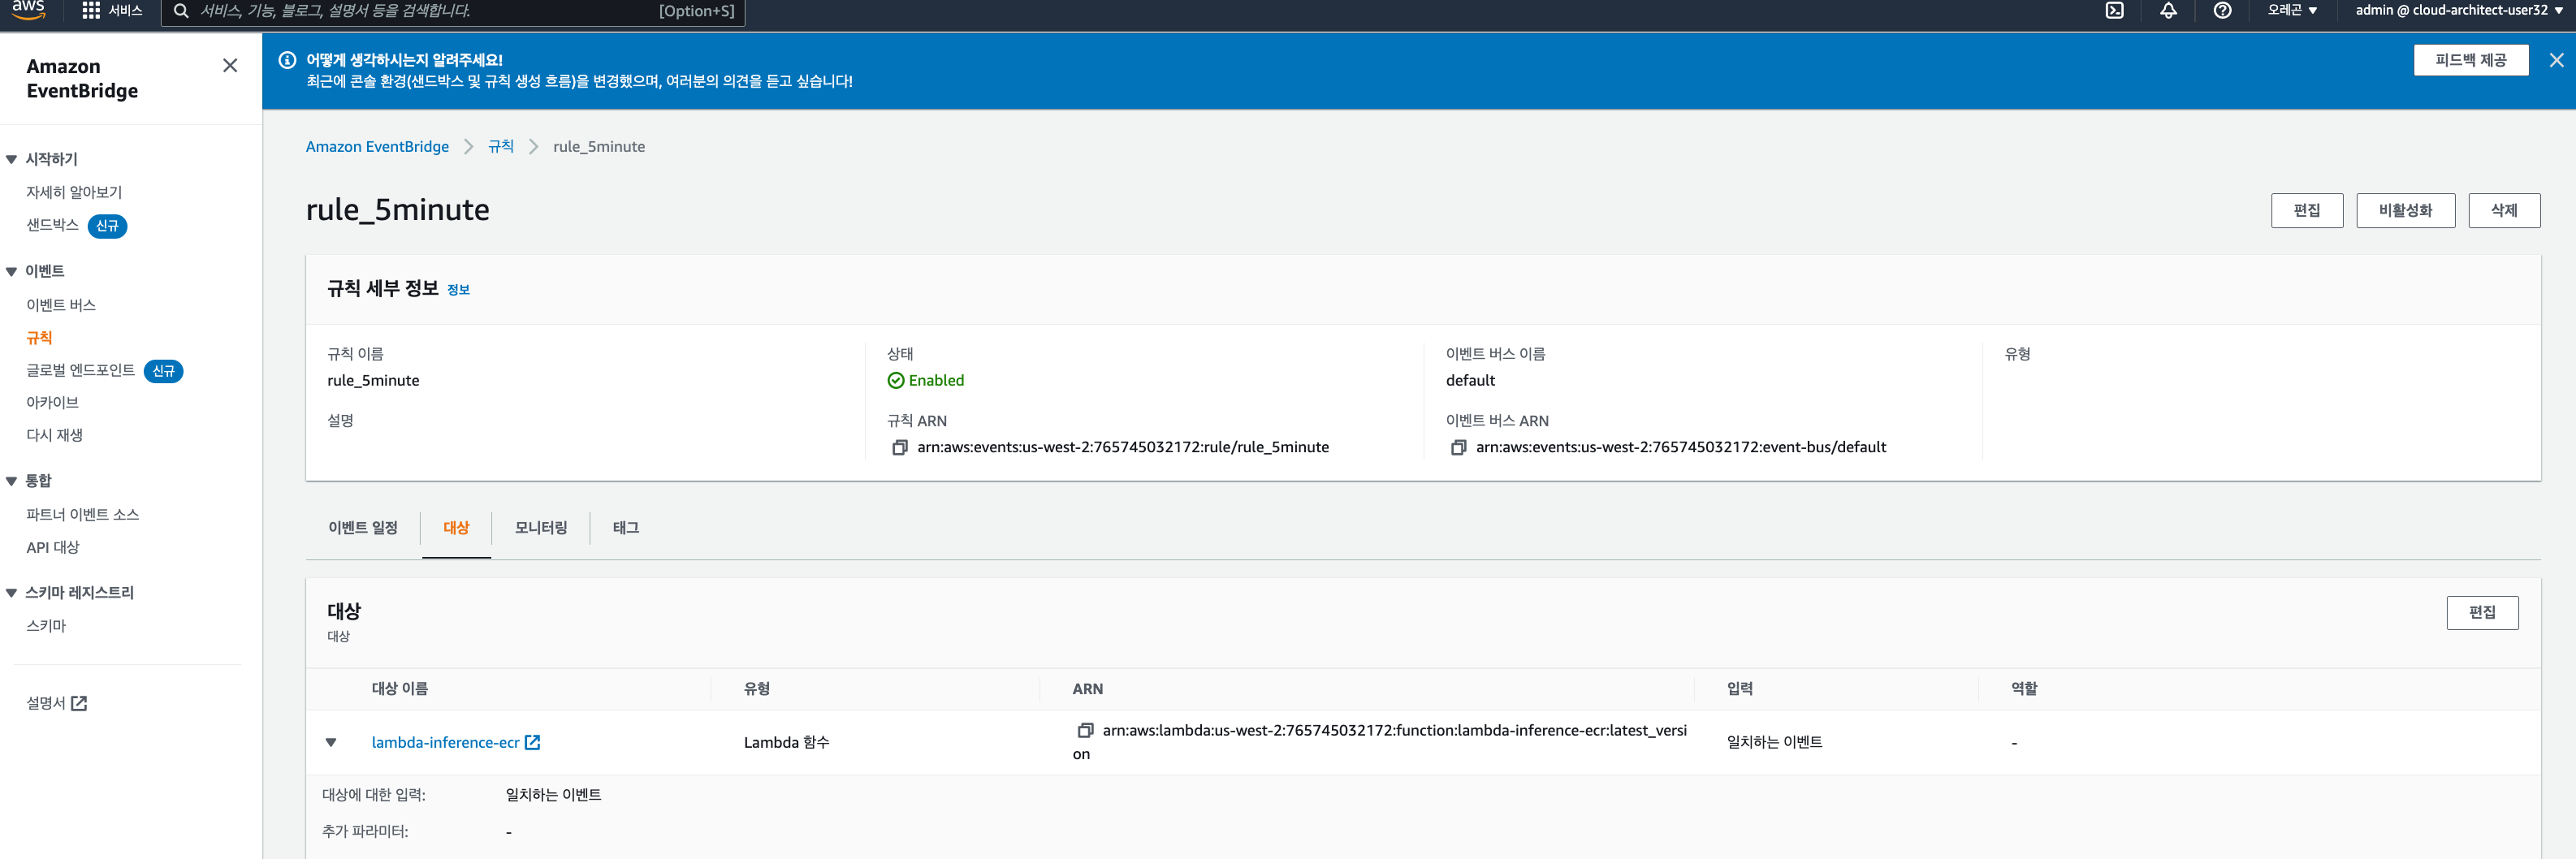The height and width of the screenshot is (859, 2576).
Task: Open the AWS home logo
Action: coord(28,9)
